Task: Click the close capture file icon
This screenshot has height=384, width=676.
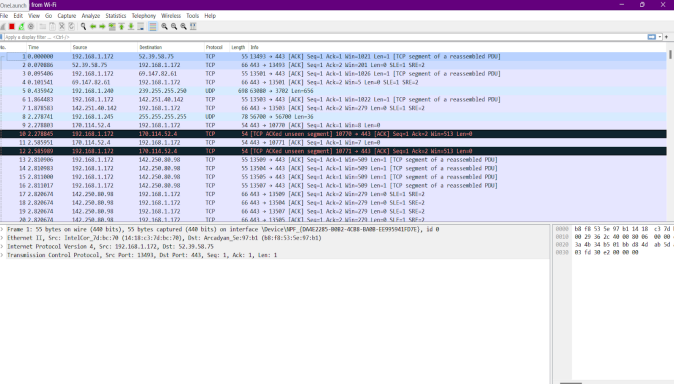Action: point(62,27)
